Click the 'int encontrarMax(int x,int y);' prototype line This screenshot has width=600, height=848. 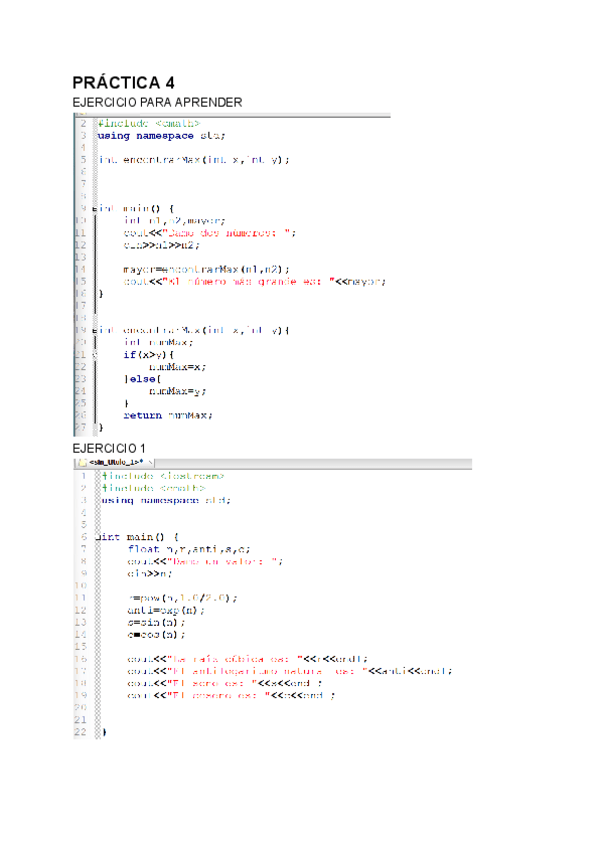tap(194, 160)
